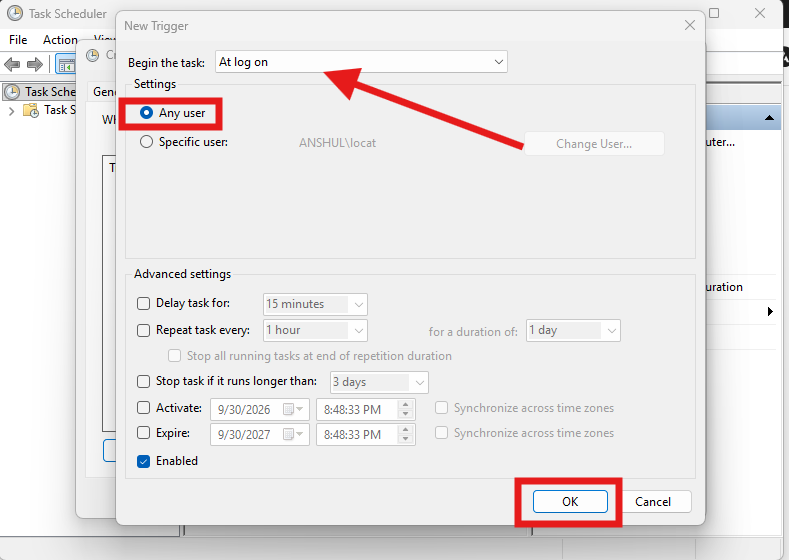Close the New Trigger dialog
The height and width of the screenshot is (560, 789).
(x=690, y=25)
